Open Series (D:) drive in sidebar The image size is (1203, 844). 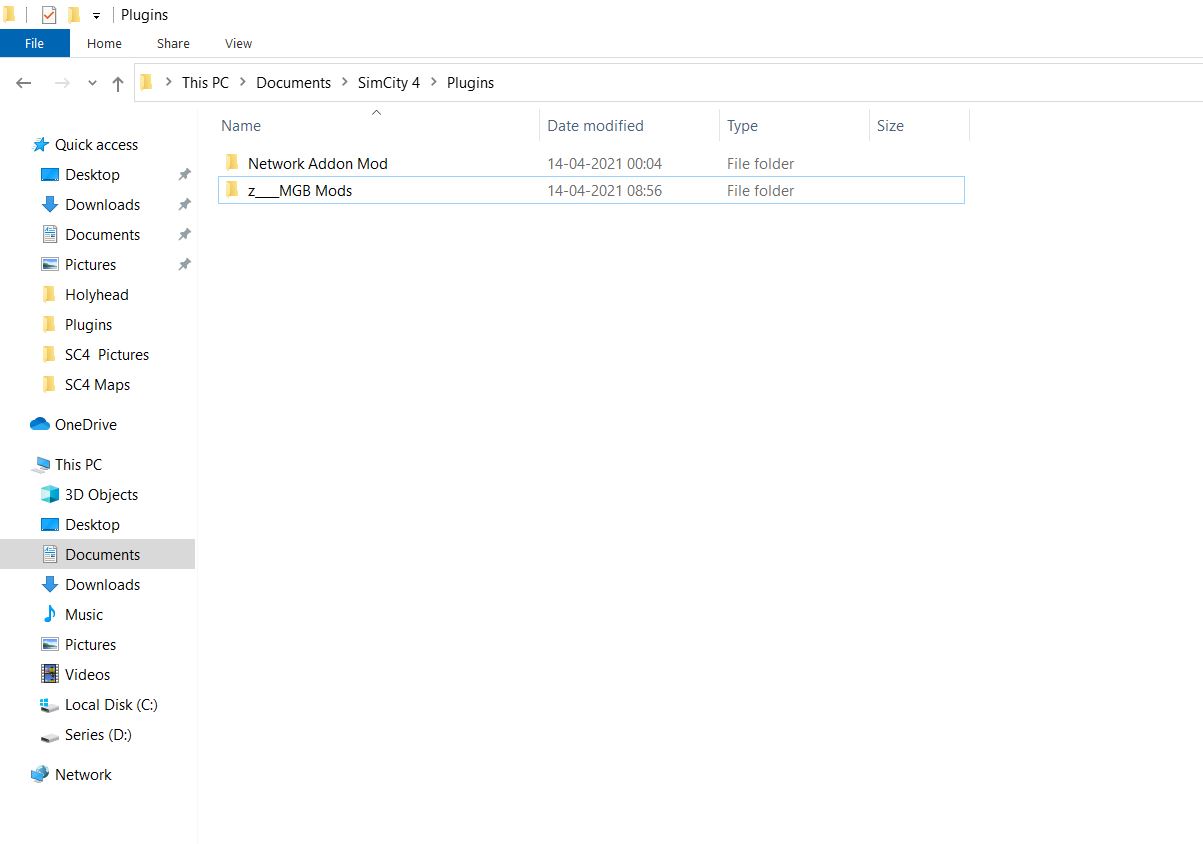click(98, 734)
